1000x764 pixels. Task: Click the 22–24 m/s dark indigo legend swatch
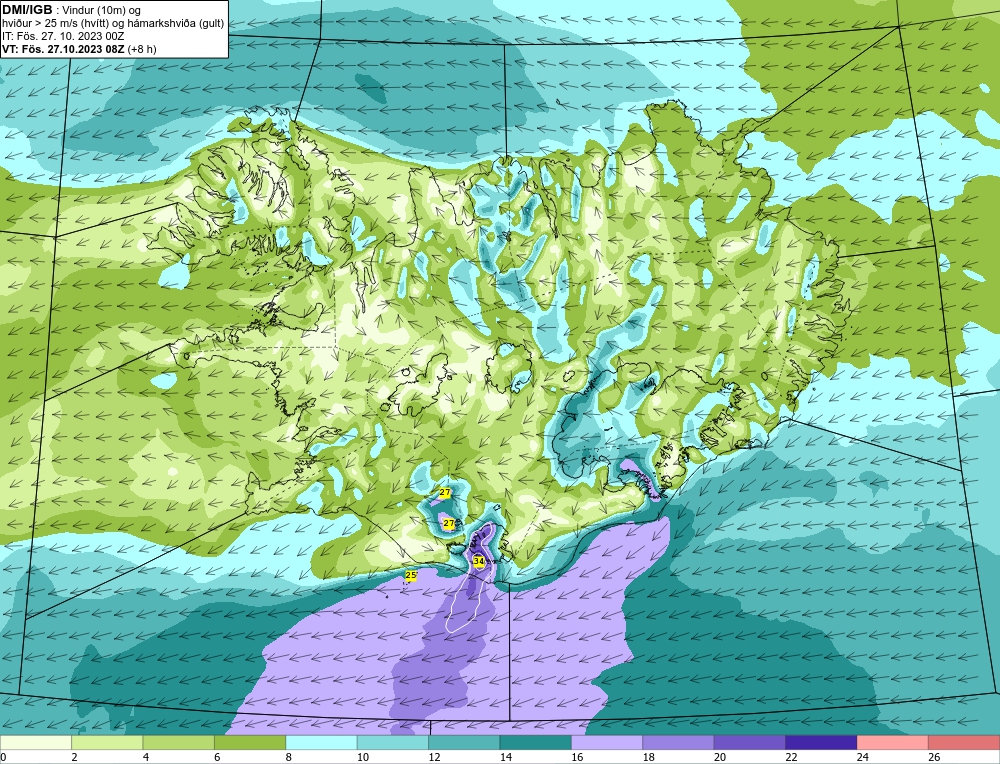click(821, 743)
